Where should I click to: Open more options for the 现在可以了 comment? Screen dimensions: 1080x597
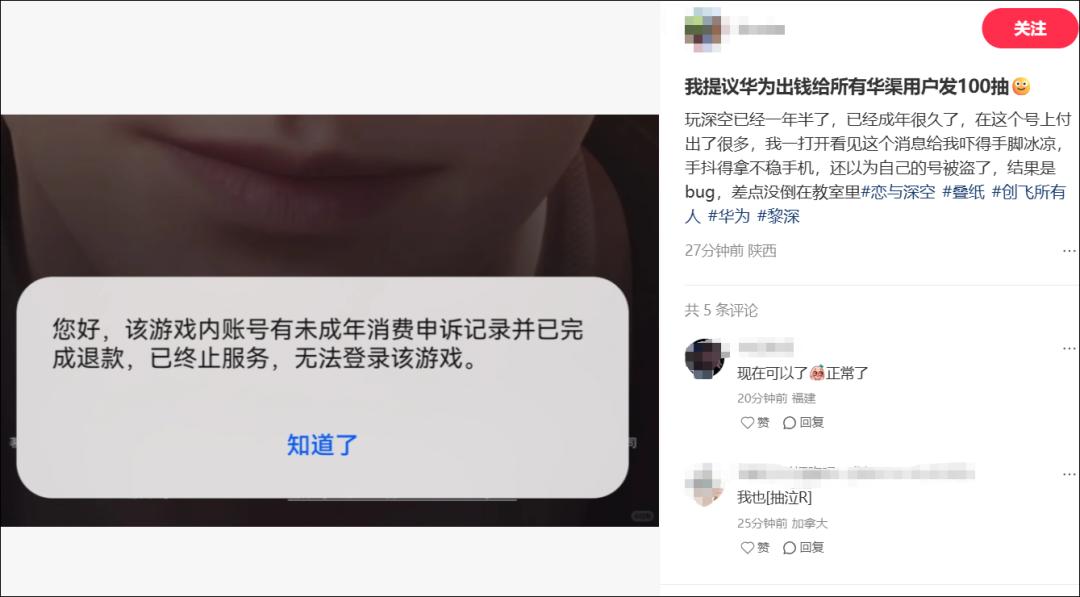click(1069, 348)
